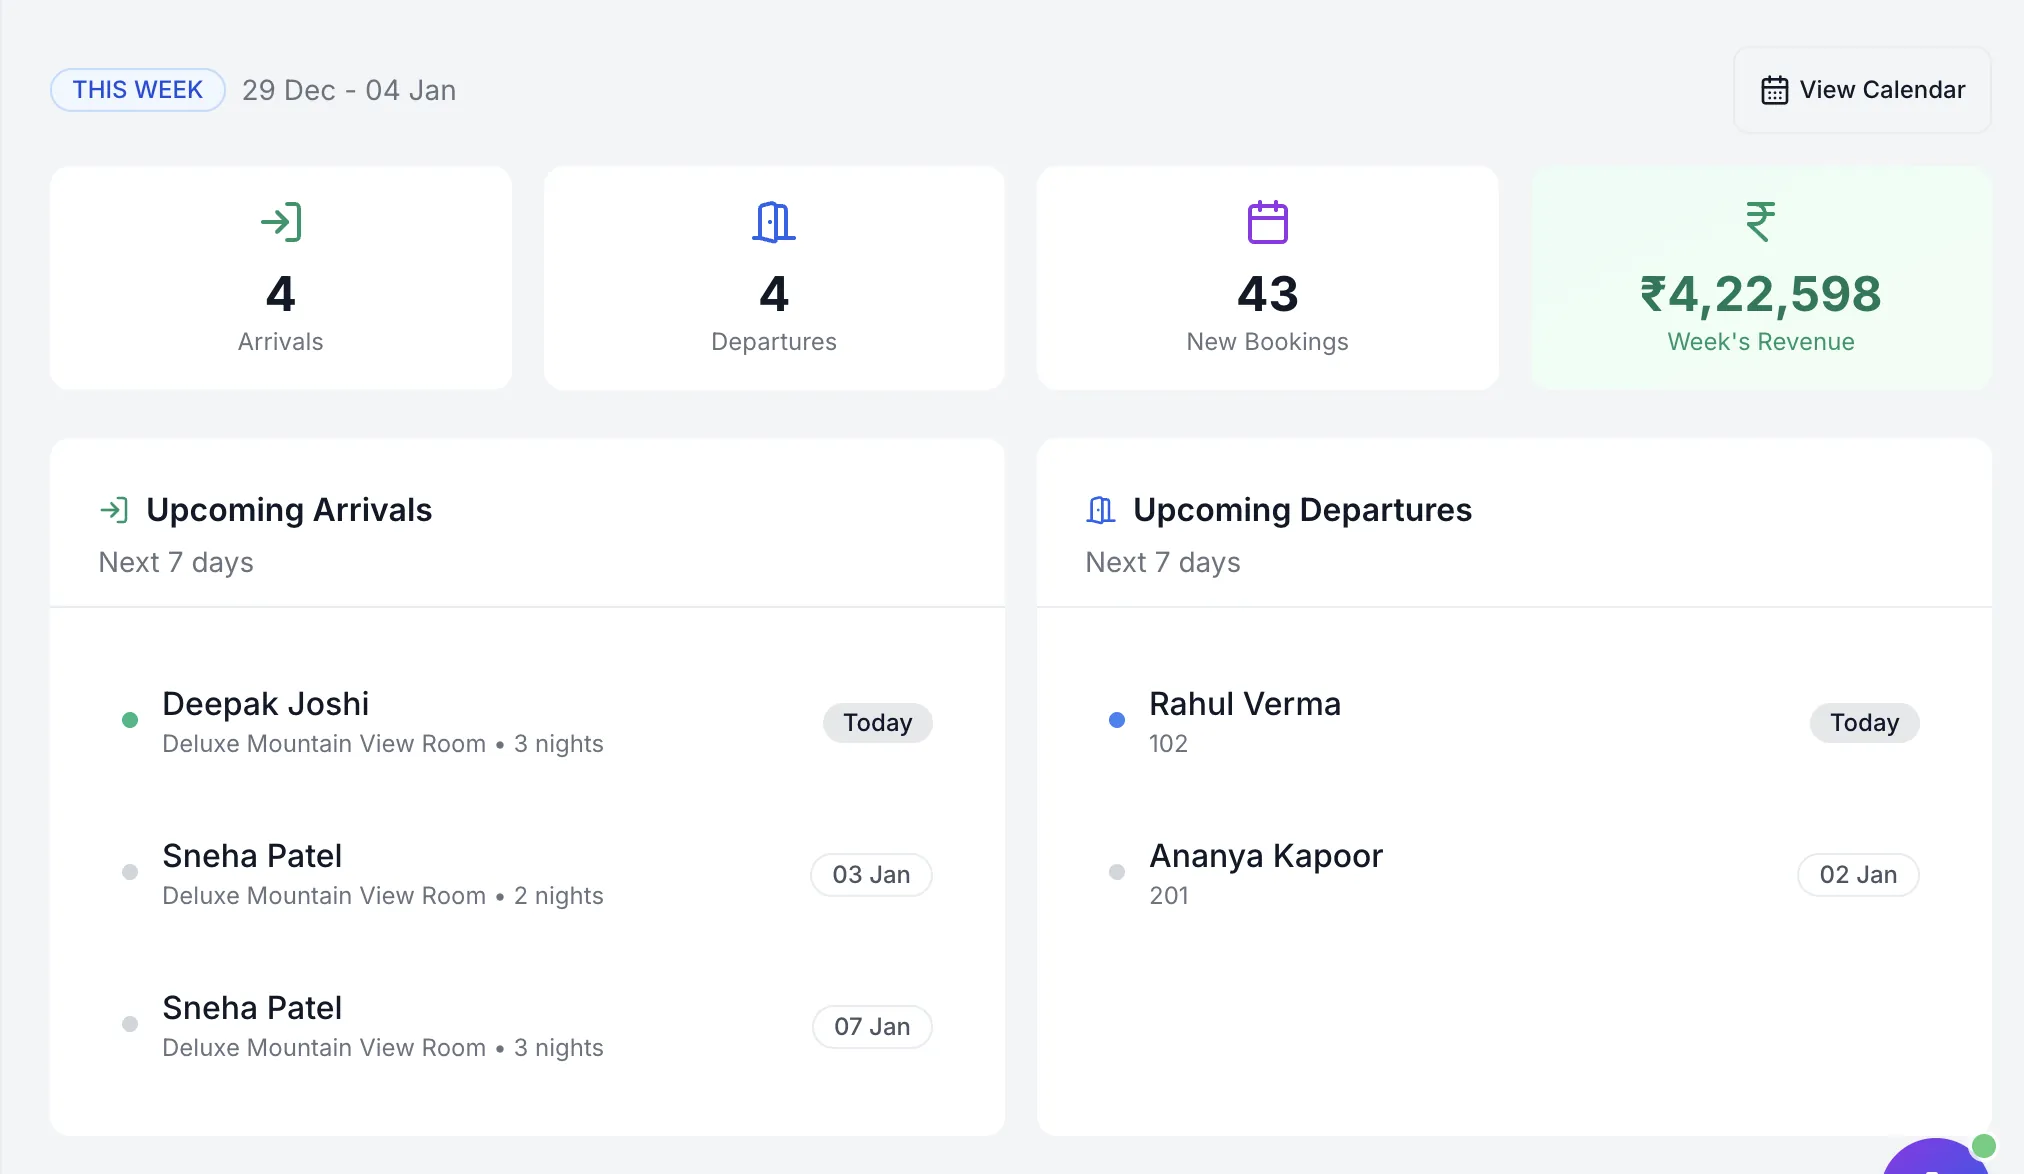
Task: Click room number 201 under Ananya Kapoor
Action: [x=1169, y=896]
